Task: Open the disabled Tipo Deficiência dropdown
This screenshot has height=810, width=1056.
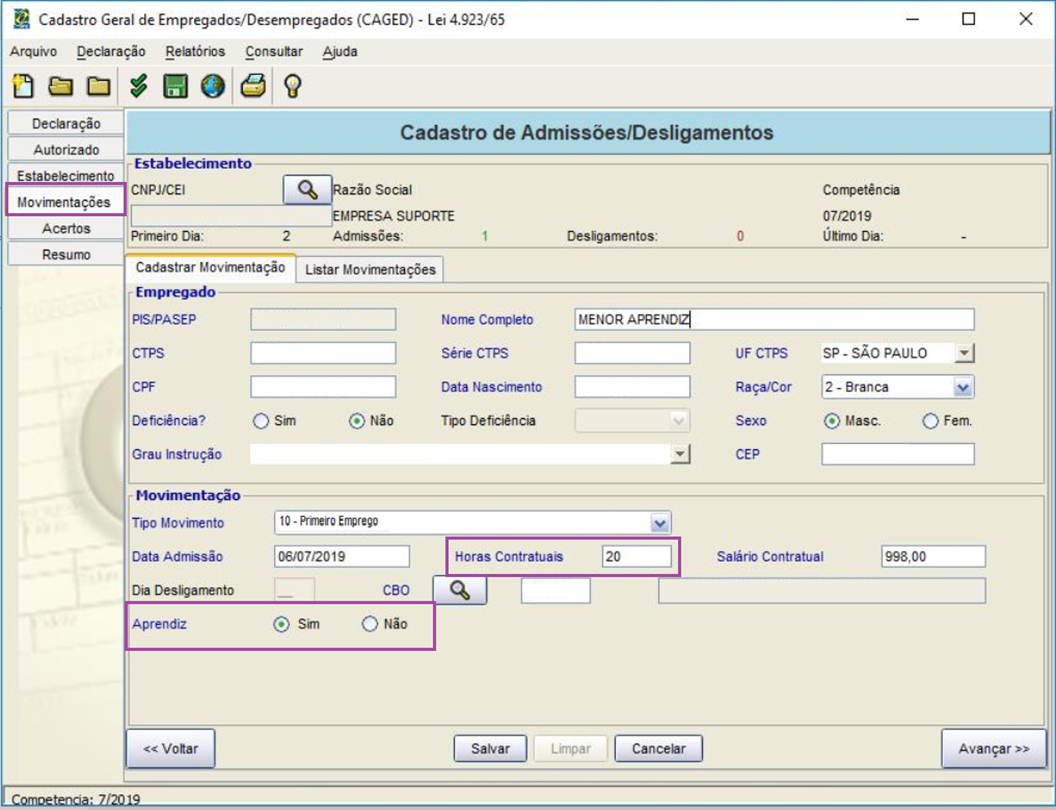Action: coord(678,421)
